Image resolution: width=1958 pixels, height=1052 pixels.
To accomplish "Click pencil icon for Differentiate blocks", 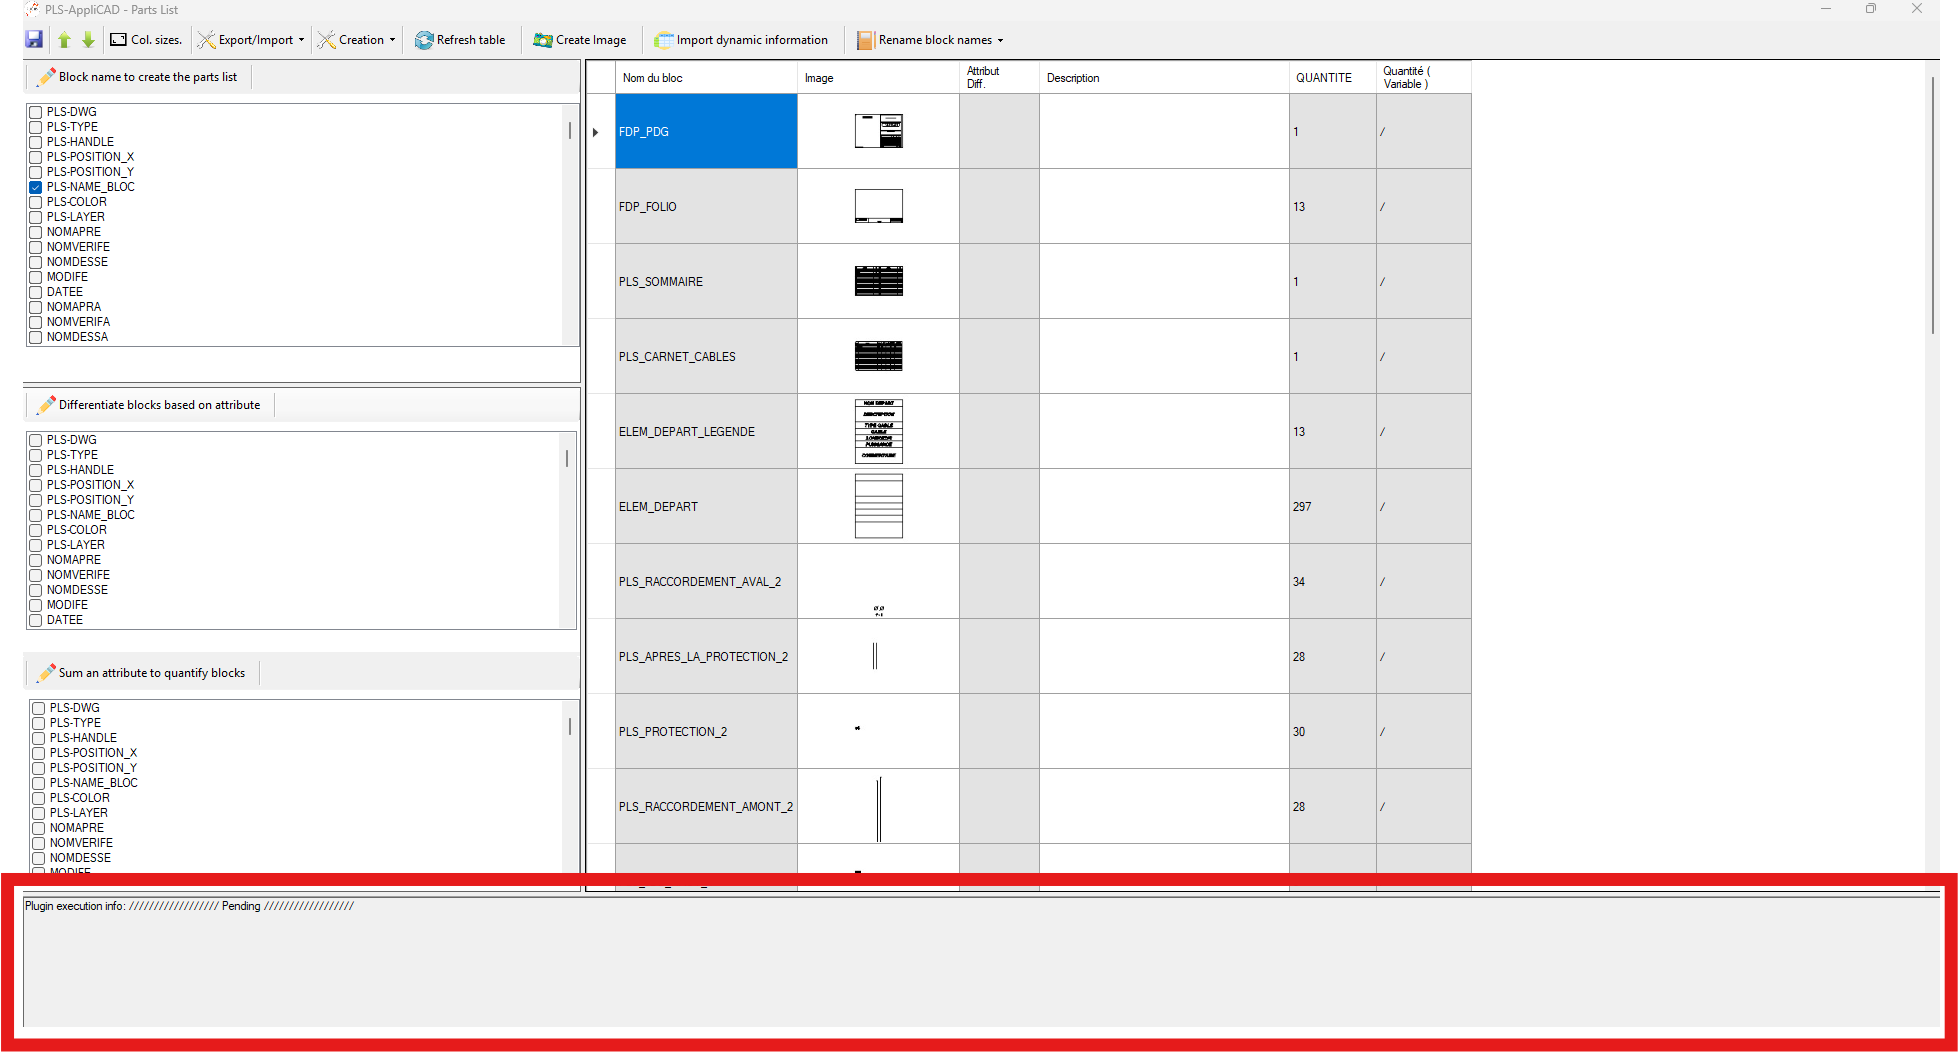I will pyautogui.click(x=46, y=405).
